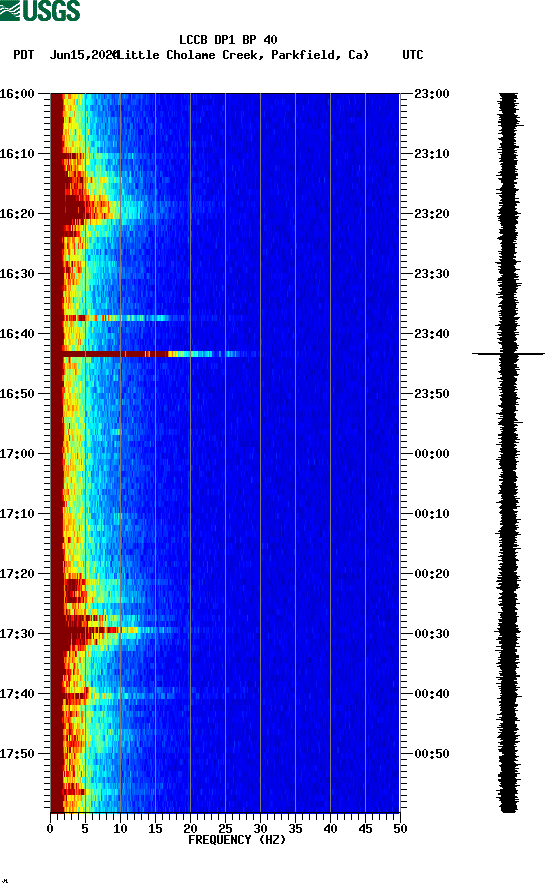This screenshot has height=892, width=552.
Task: Click the 00:20 UTC time label
Action: pyautogui.click(x=432, y=574)
